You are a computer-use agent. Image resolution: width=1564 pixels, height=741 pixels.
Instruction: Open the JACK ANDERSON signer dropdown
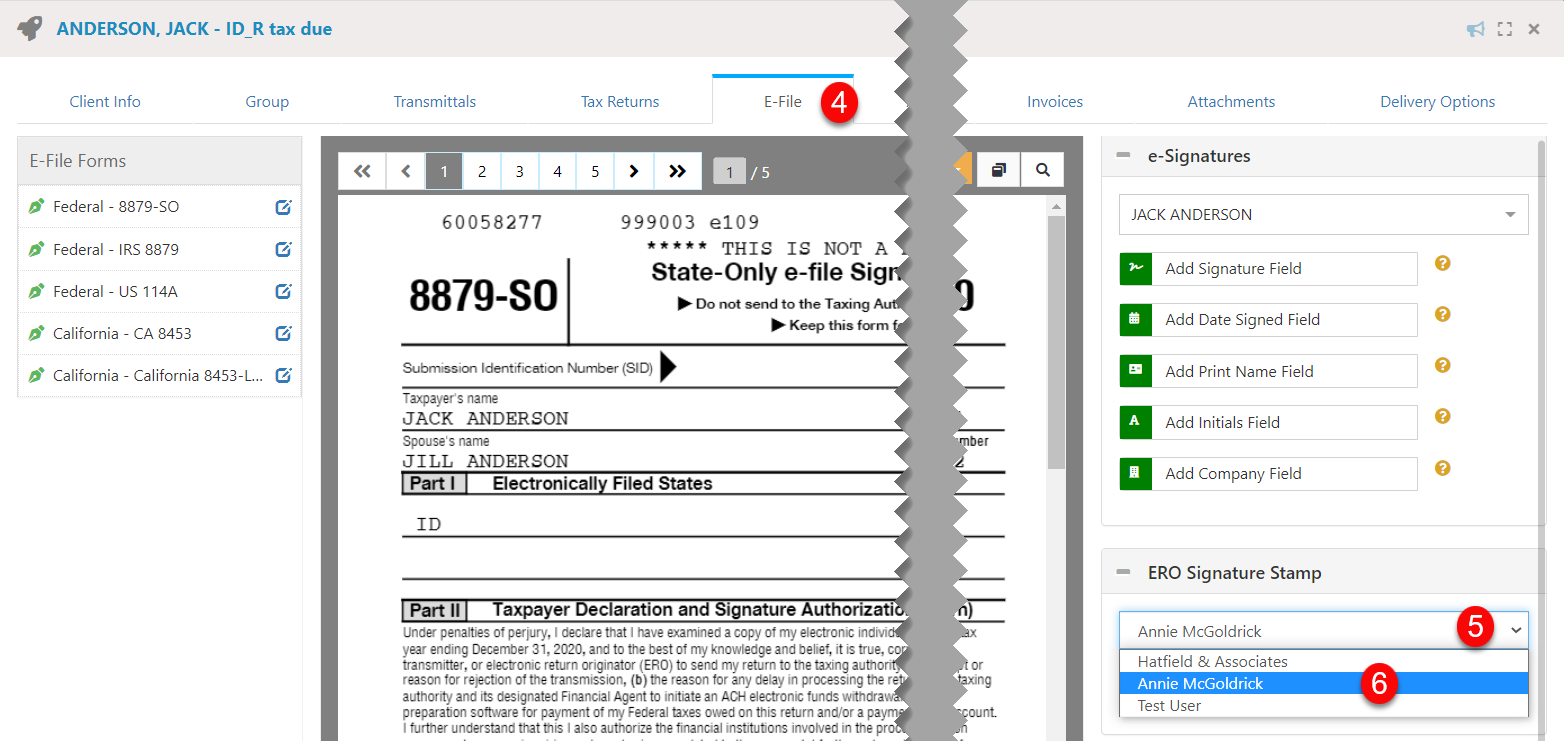[x=1323, y=215]
